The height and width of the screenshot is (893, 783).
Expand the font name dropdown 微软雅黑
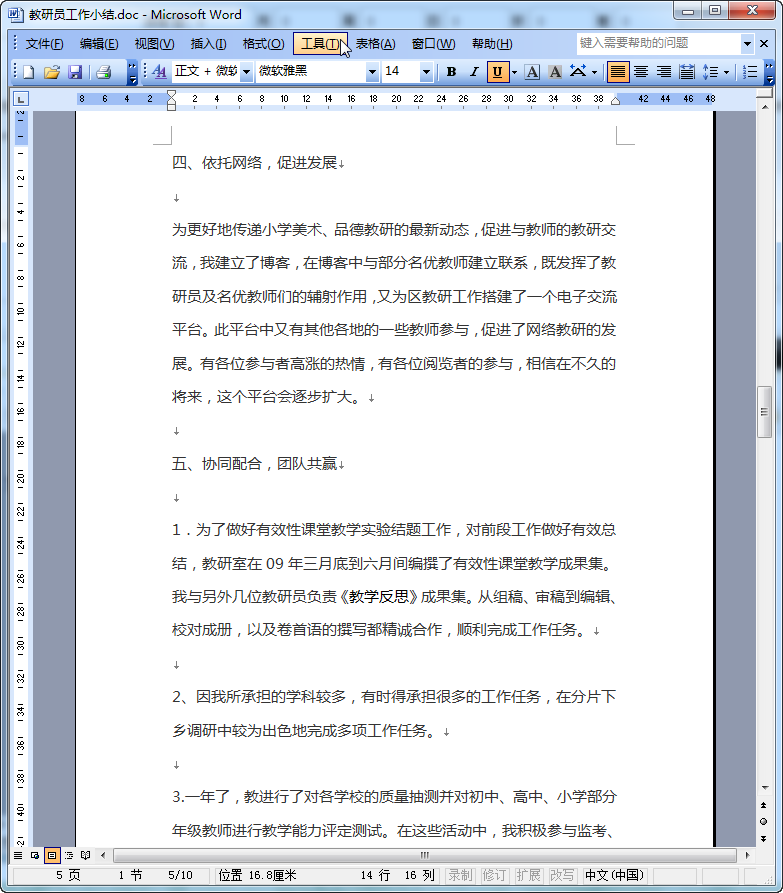[372, 72]
